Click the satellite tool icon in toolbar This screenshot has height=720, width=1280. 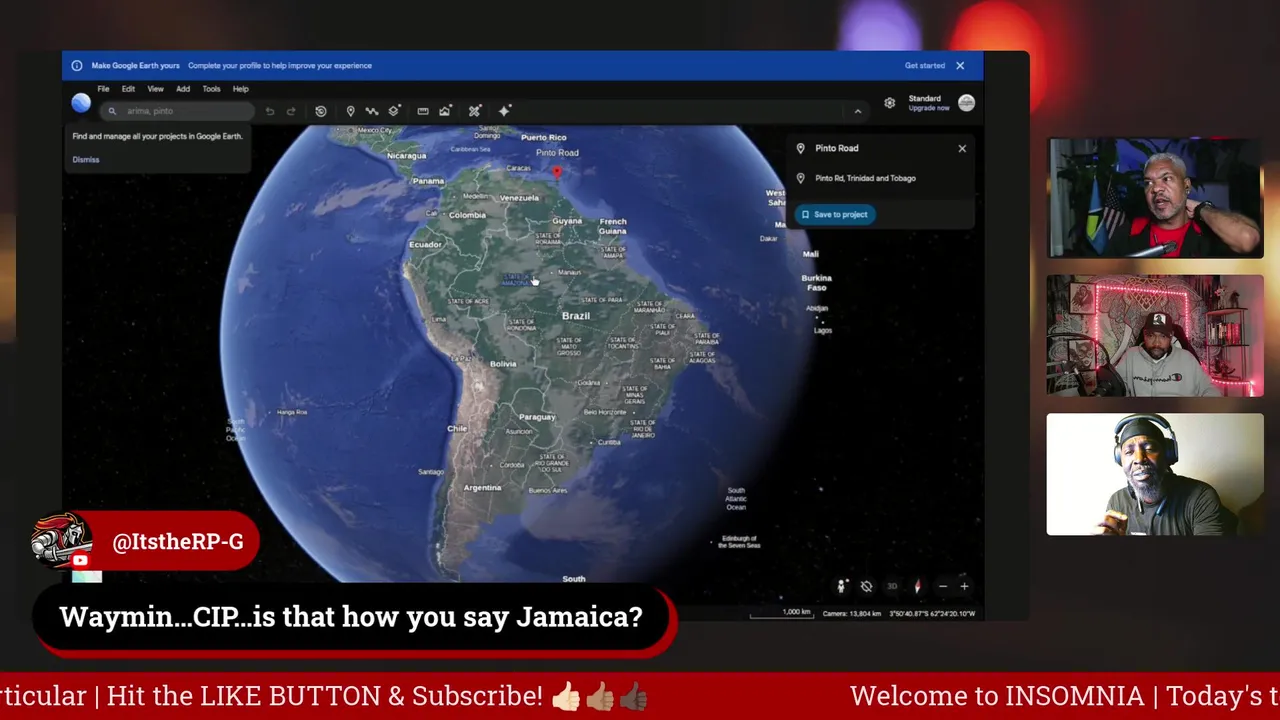[x=475, y=111]
